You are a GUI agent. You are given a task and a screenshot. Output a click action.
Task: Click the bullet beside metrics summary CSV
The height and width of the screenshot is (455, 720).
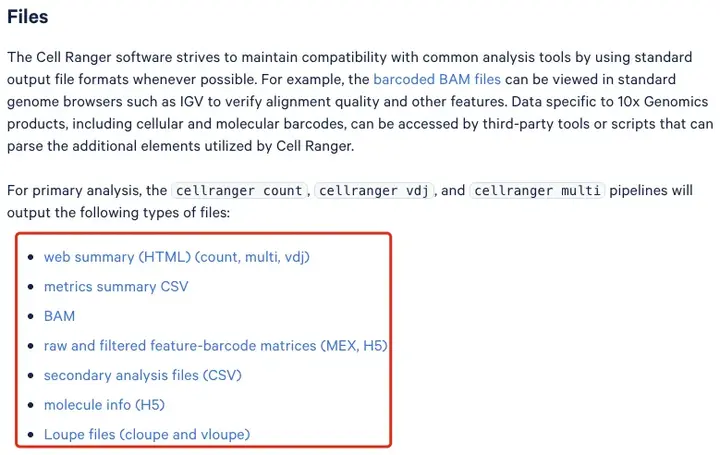click(29, 287)
